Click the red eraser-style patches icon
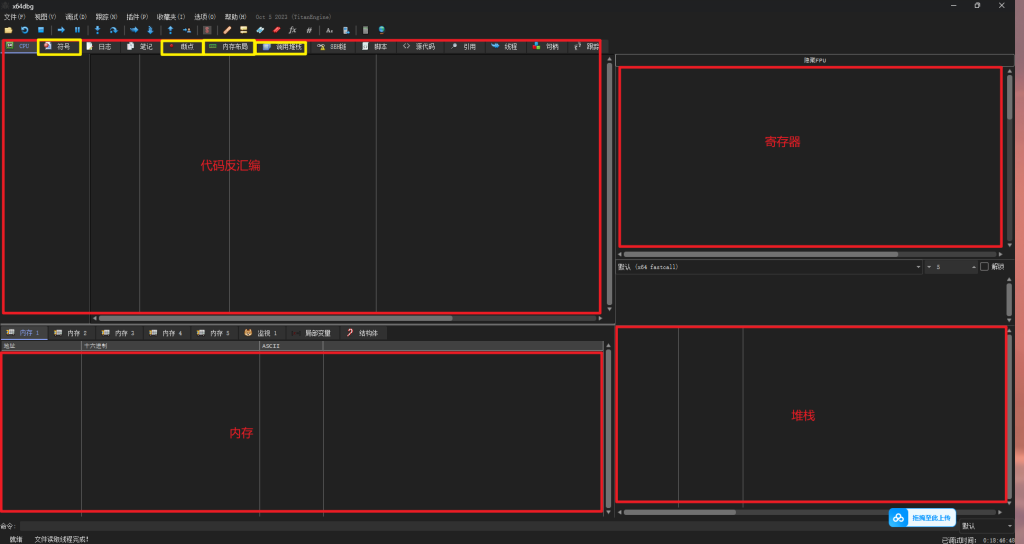The image size is (1024, 544). [x=277, y=30]
